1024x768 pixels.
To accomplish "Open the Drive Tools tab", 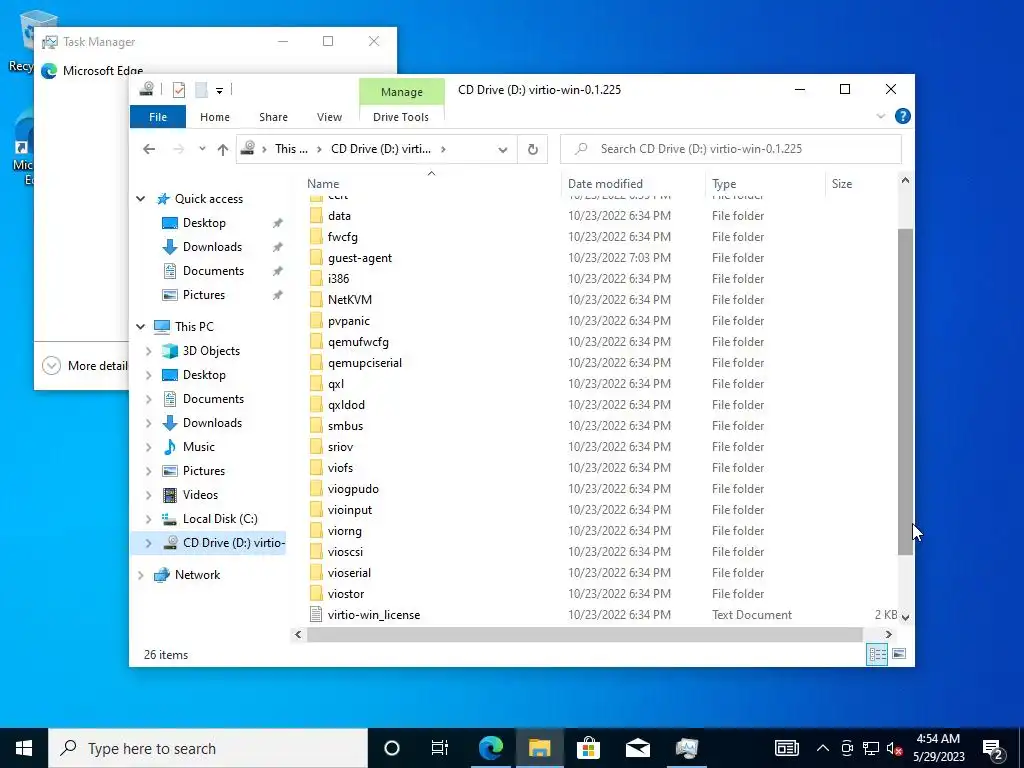I will click(401, 117).
